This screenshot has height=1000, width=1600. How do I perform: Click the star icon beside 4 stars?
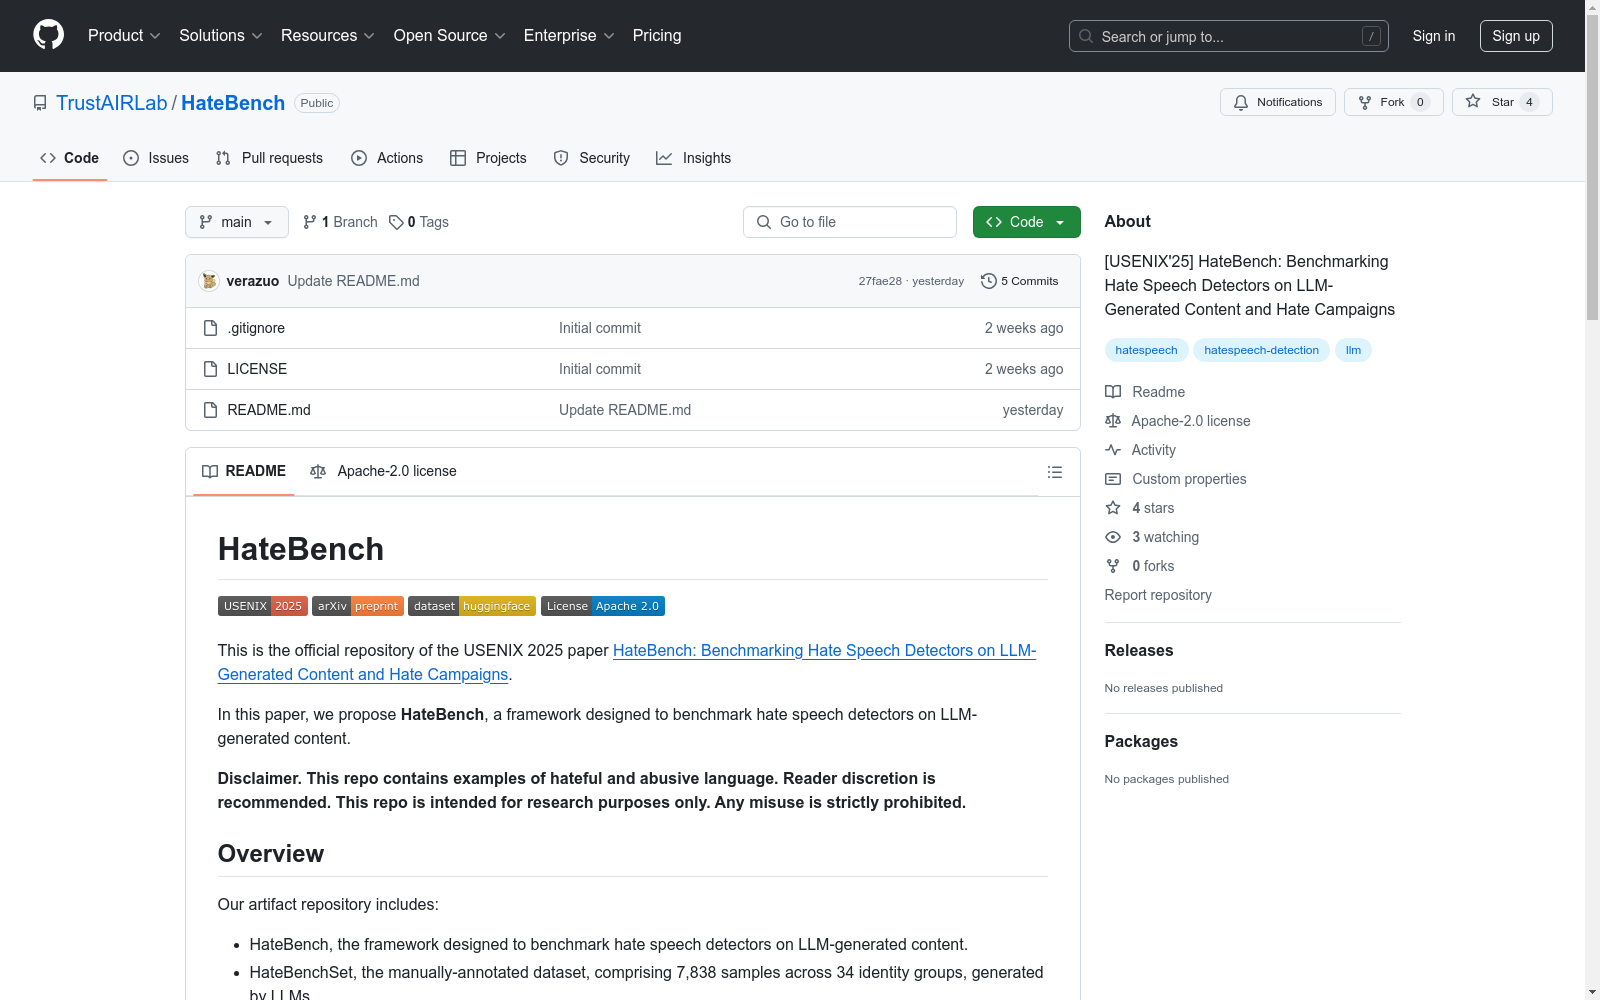(1113, 508)
